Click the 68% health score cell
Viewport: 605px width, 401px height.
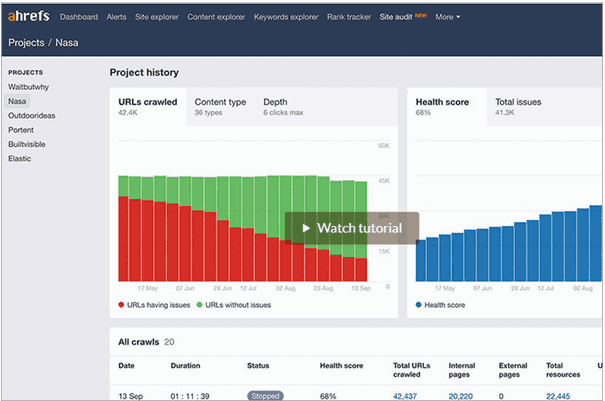tap(328, 396)
